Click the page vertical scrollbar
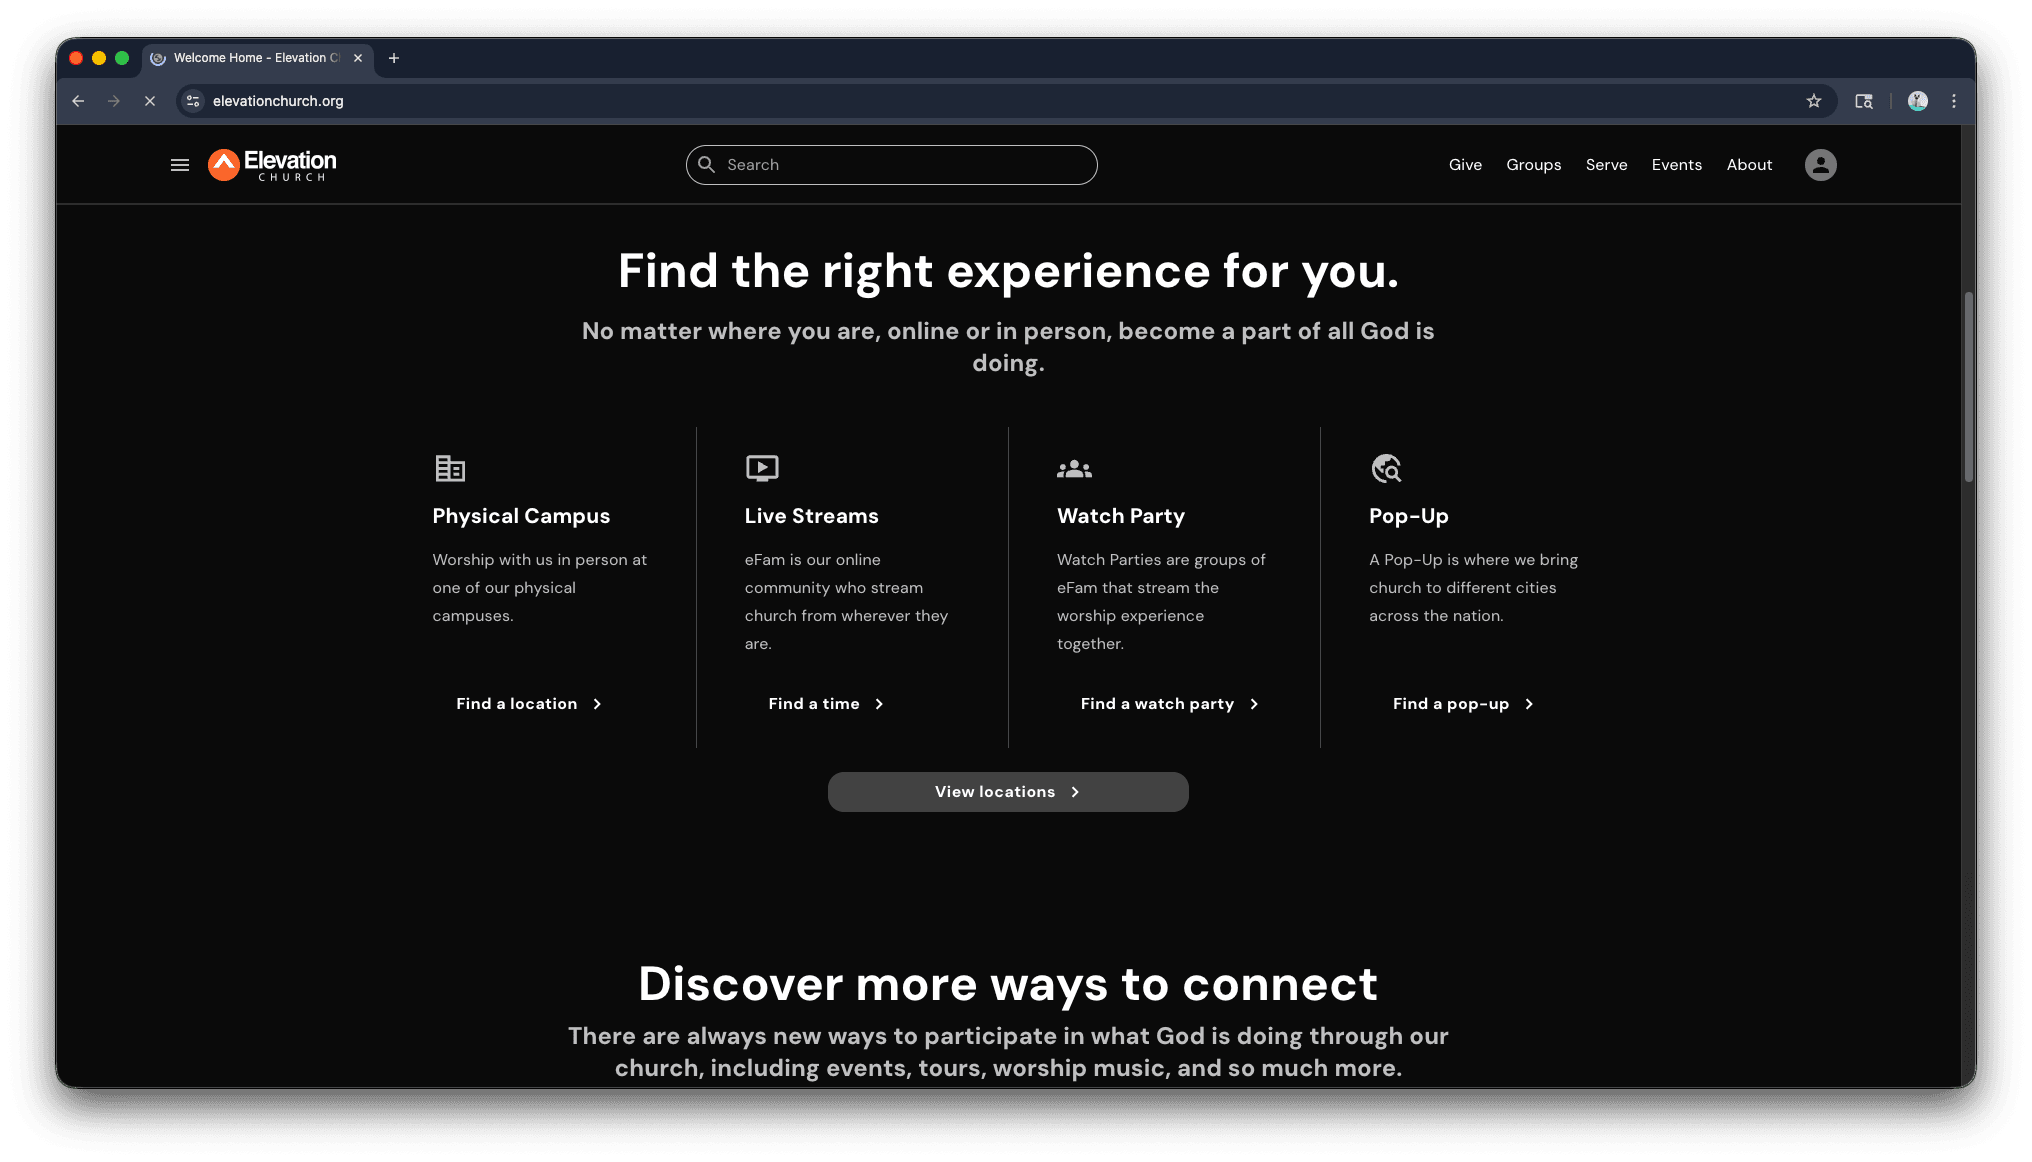 pos(1968,387)
